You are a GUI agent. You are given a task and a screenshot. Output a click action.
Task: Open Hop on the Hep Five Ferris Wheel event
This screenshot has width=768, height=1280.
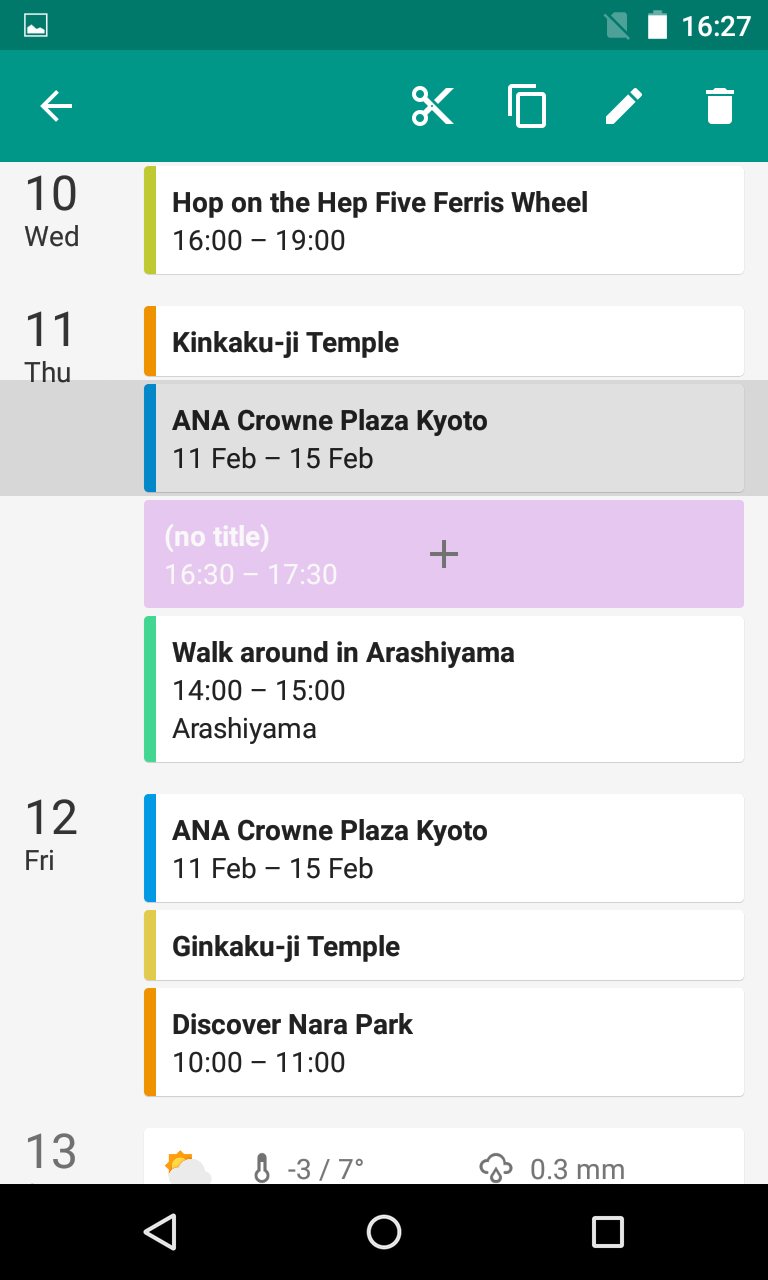click(x=444, y=220)
